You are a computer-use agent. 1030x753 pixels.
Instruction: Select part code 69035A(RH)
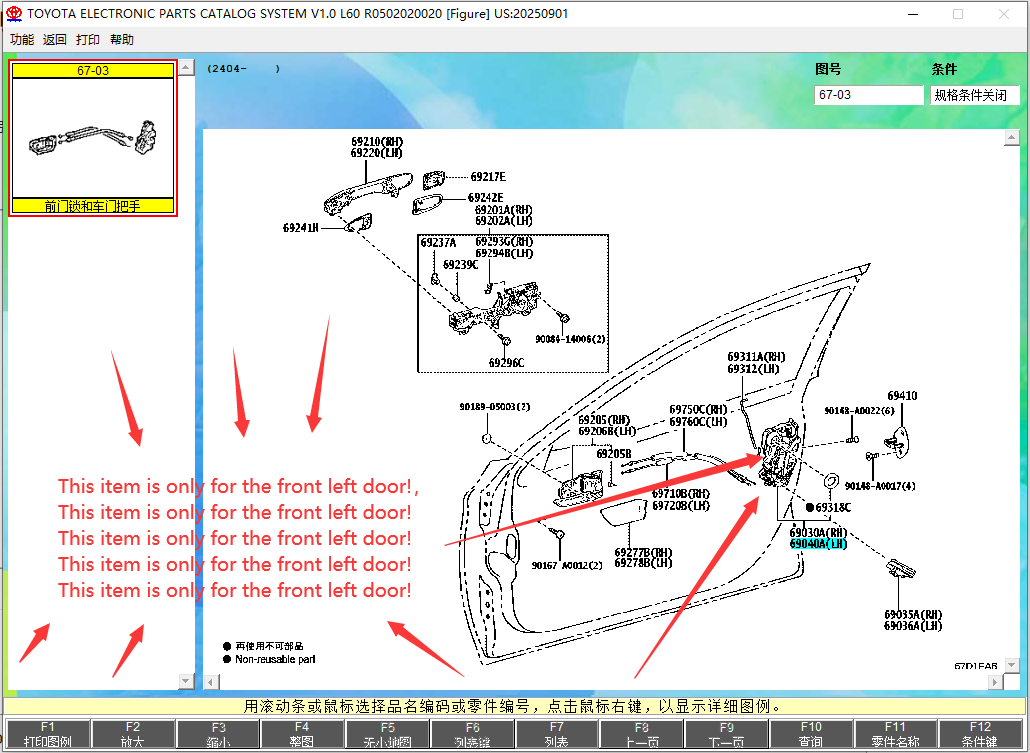[x=913, y=615]
